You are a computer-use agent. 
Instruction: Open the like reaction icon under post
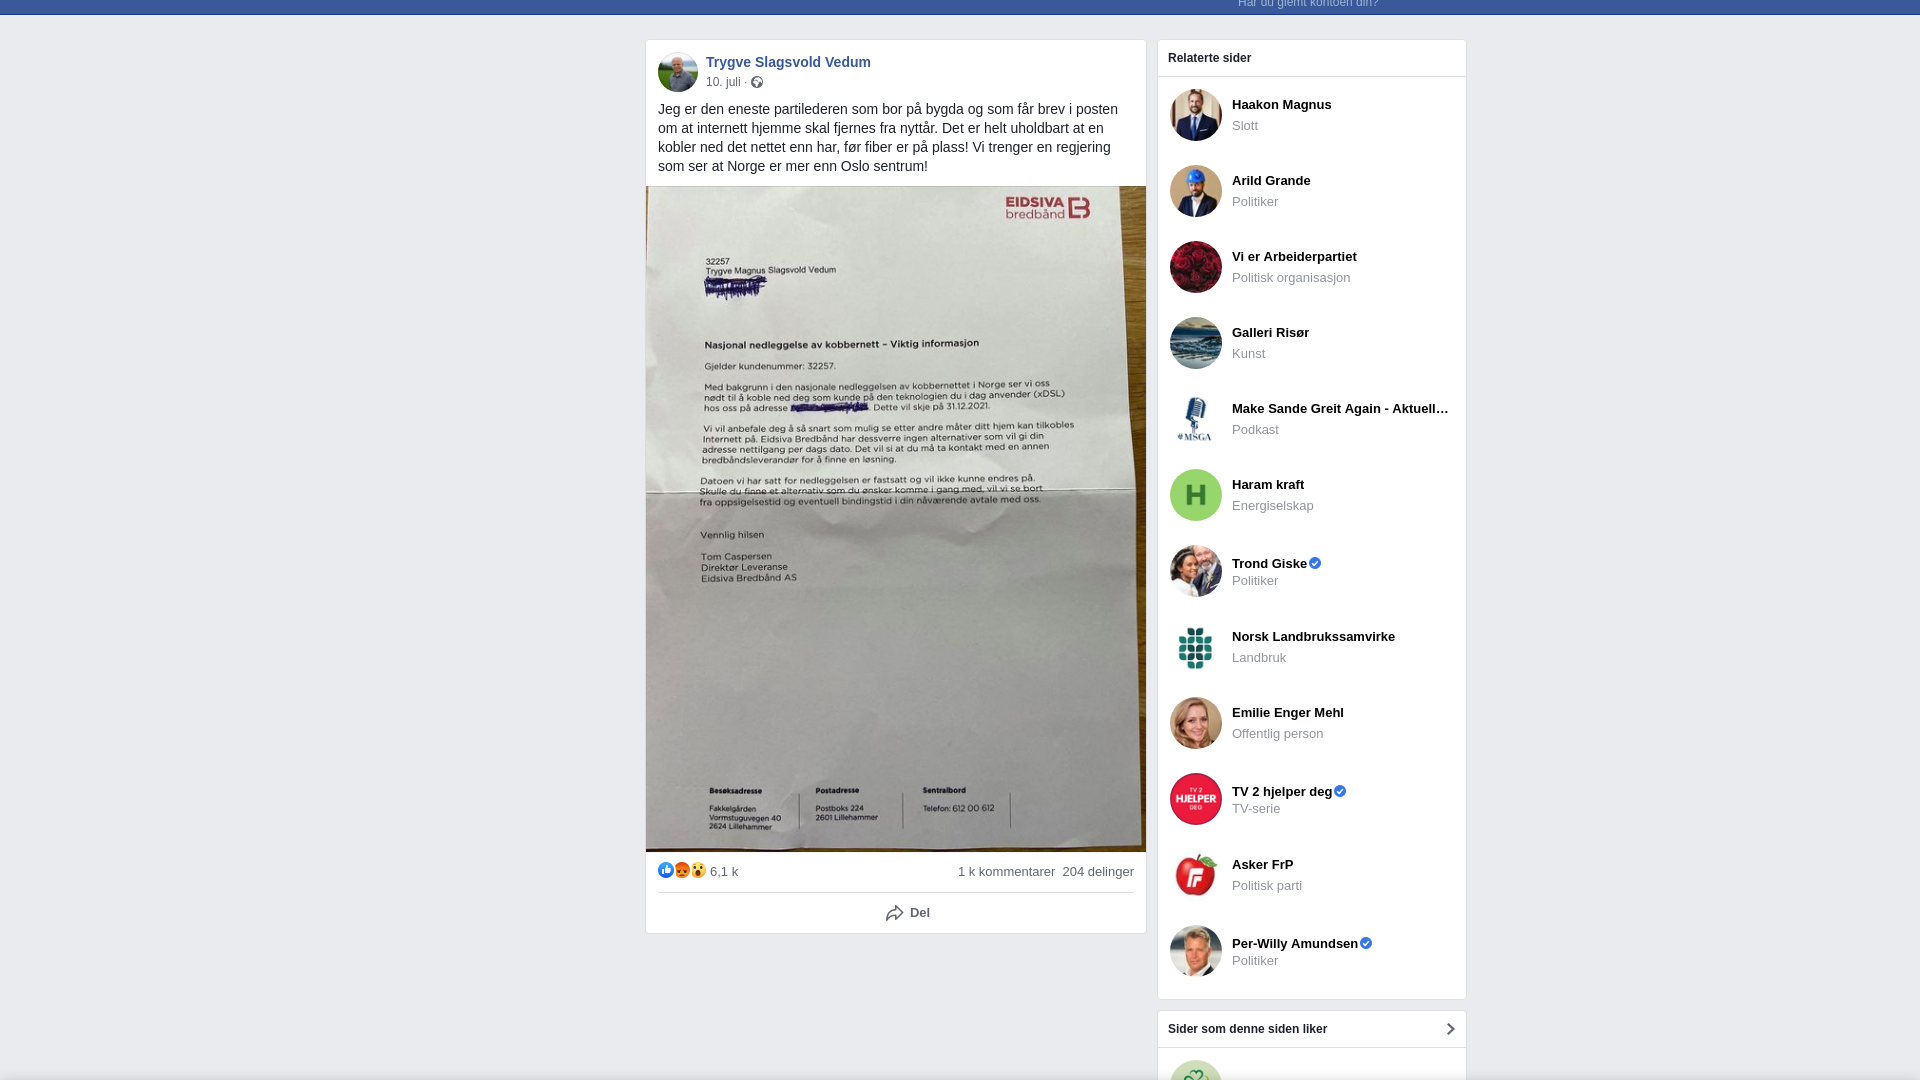tap(666, 870)
